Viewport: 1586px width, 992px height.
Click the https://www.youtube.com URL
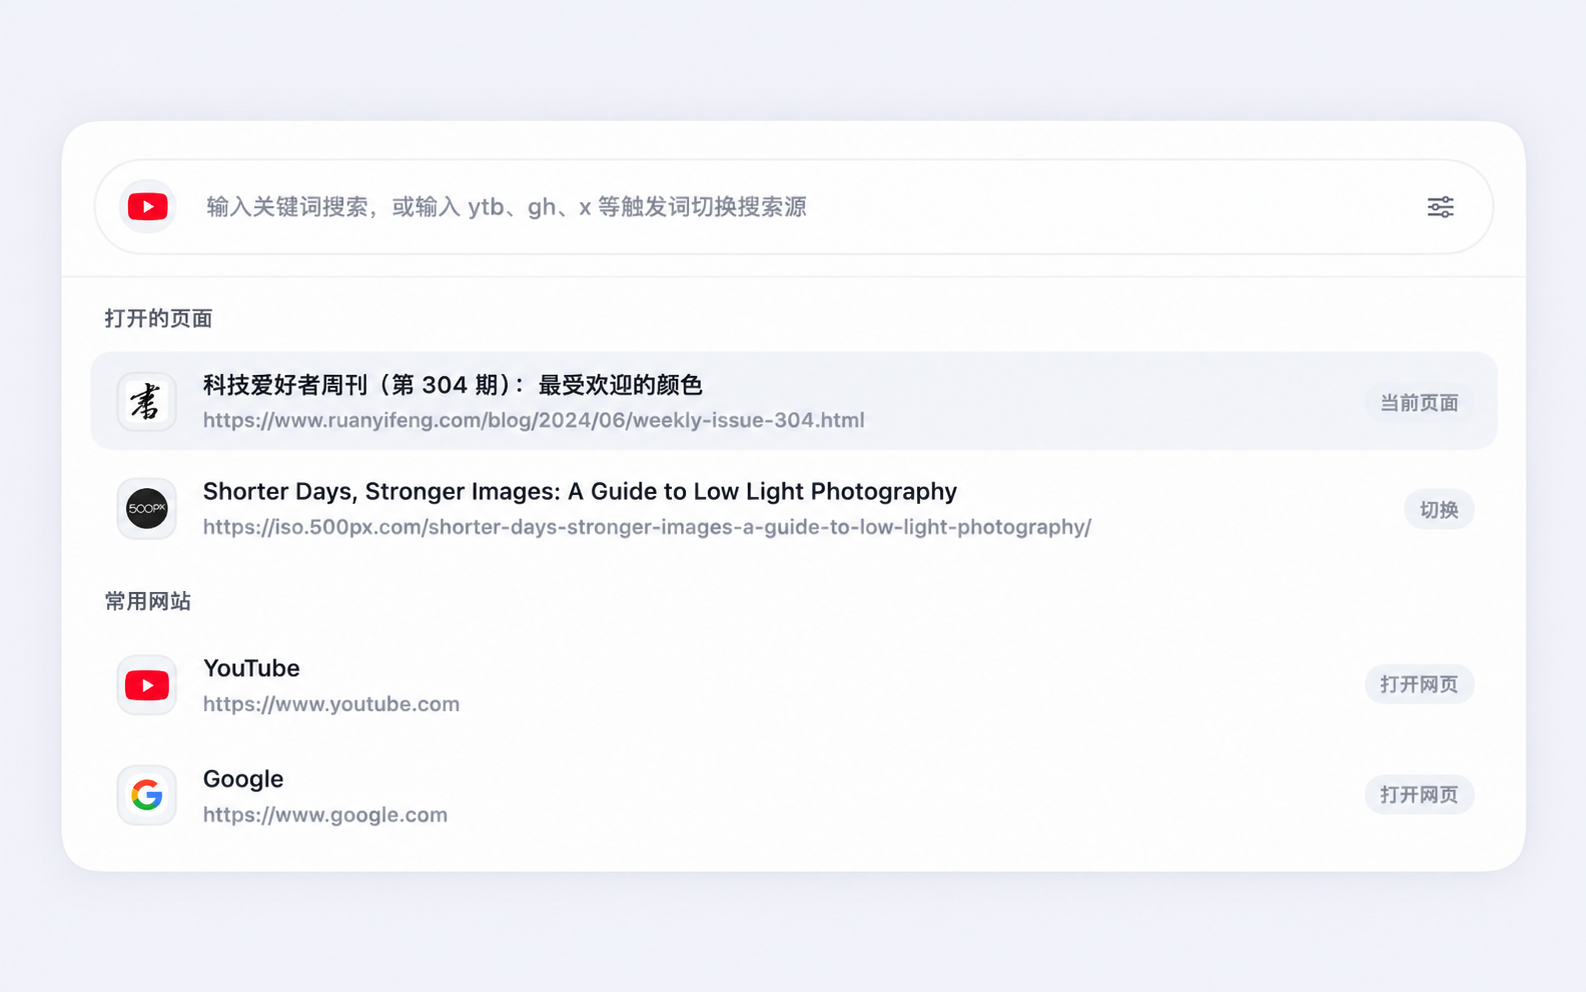click(x=331, y=704)
